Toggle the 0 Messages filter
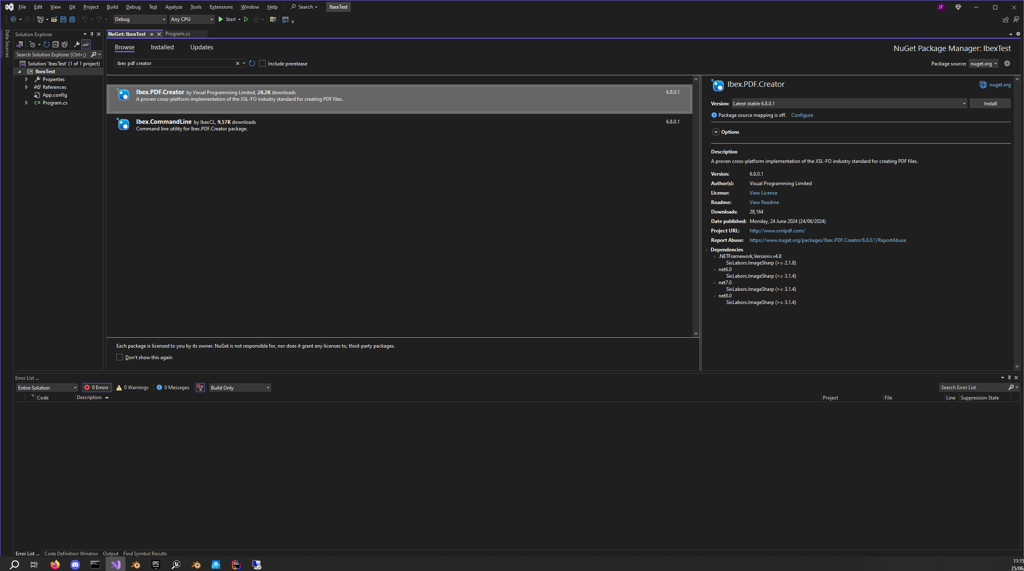The image size is (1024, 571). click(x=173, y=388)
